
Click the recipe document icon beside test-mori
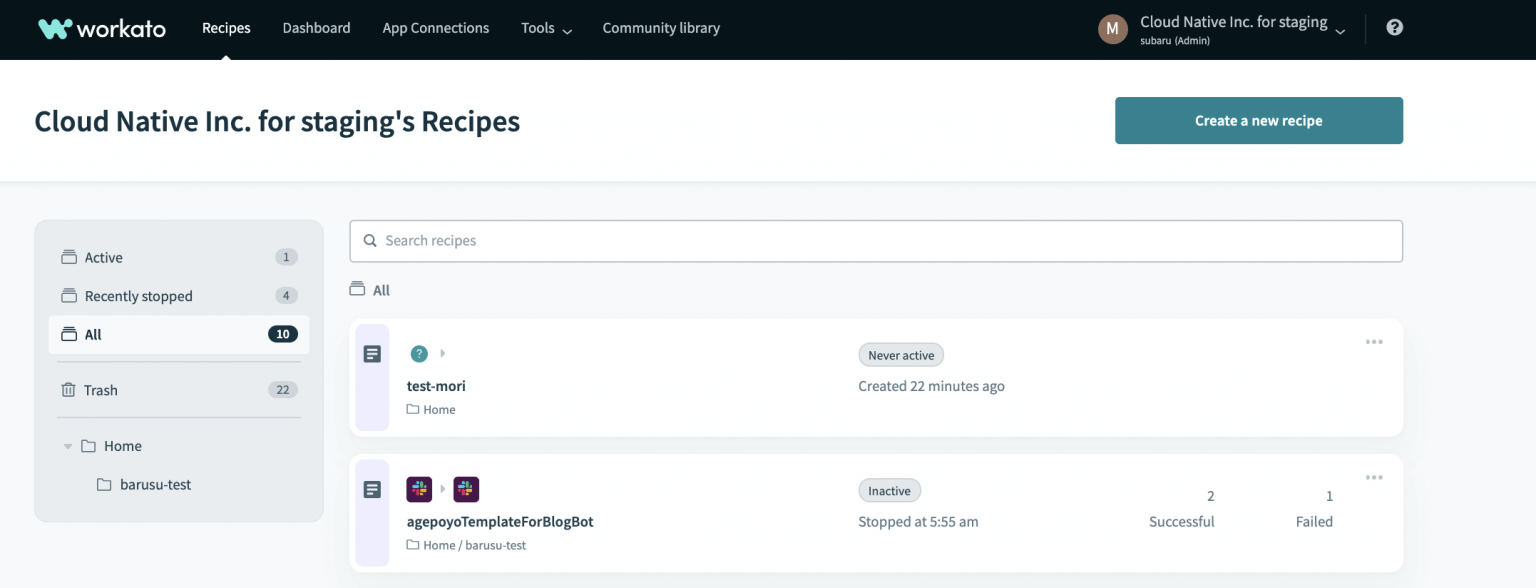(x=372, y=354)
